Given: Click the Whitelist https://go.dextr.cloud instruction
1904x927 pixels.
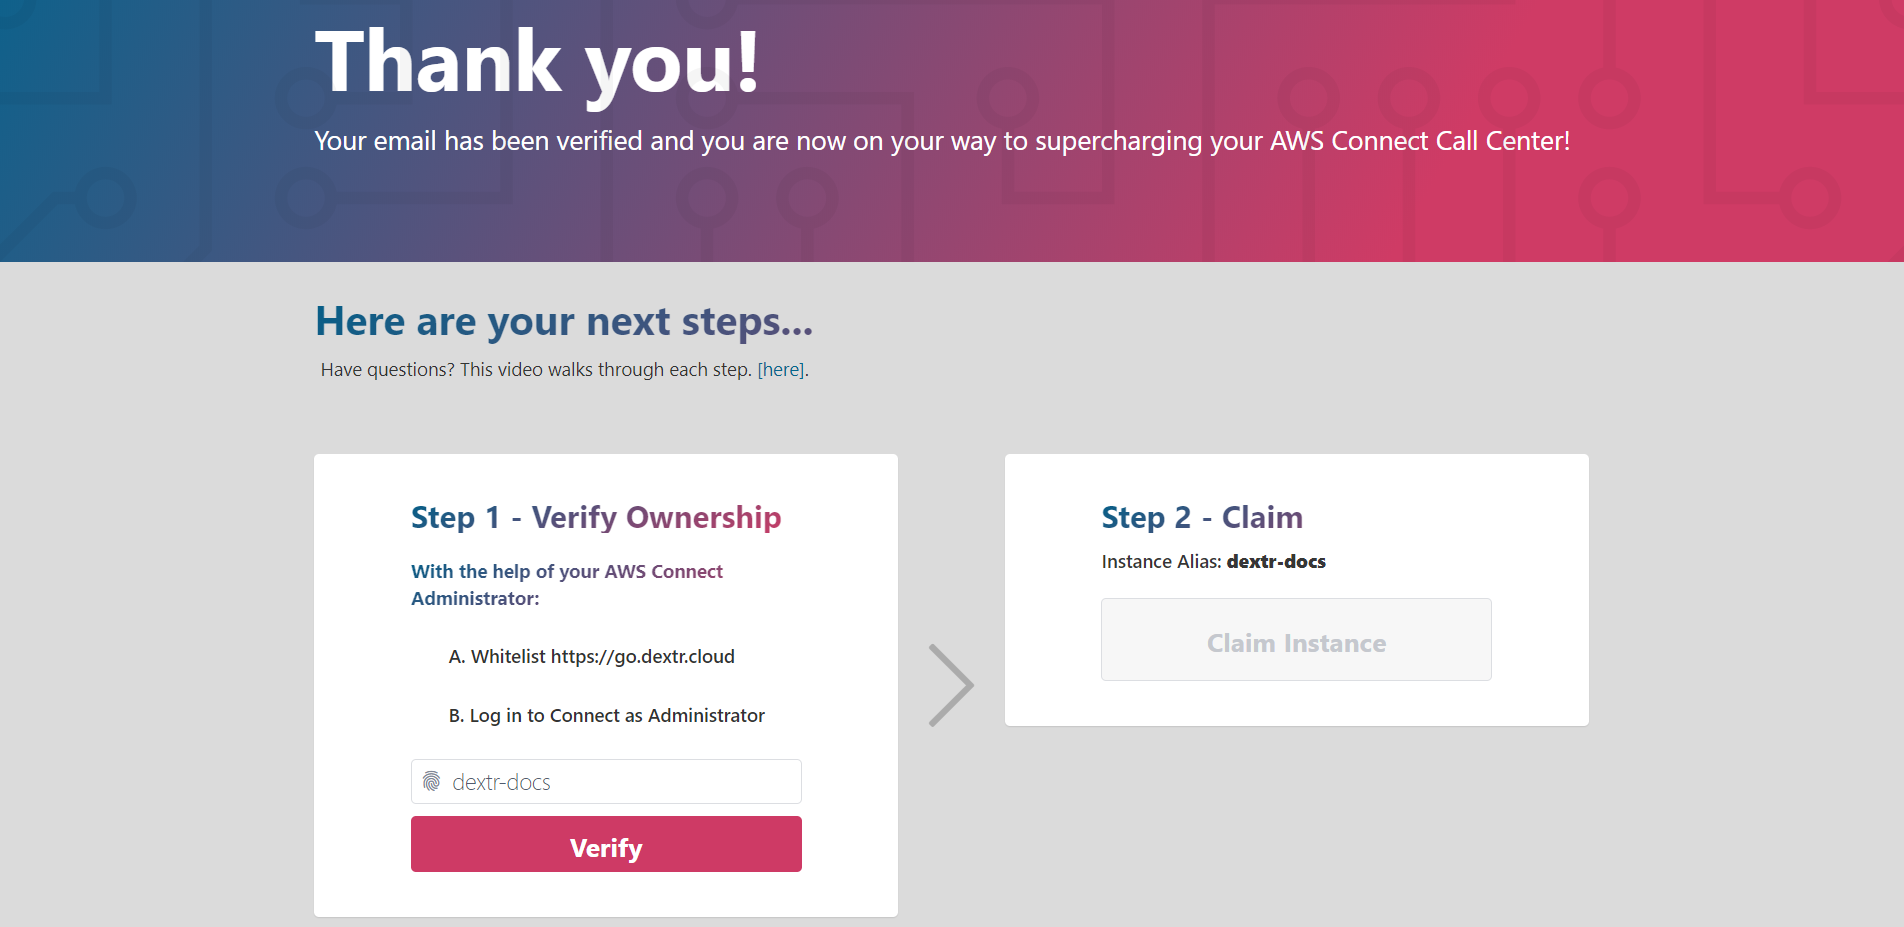Looking at the screenshot, I should (x=592, y=657).
